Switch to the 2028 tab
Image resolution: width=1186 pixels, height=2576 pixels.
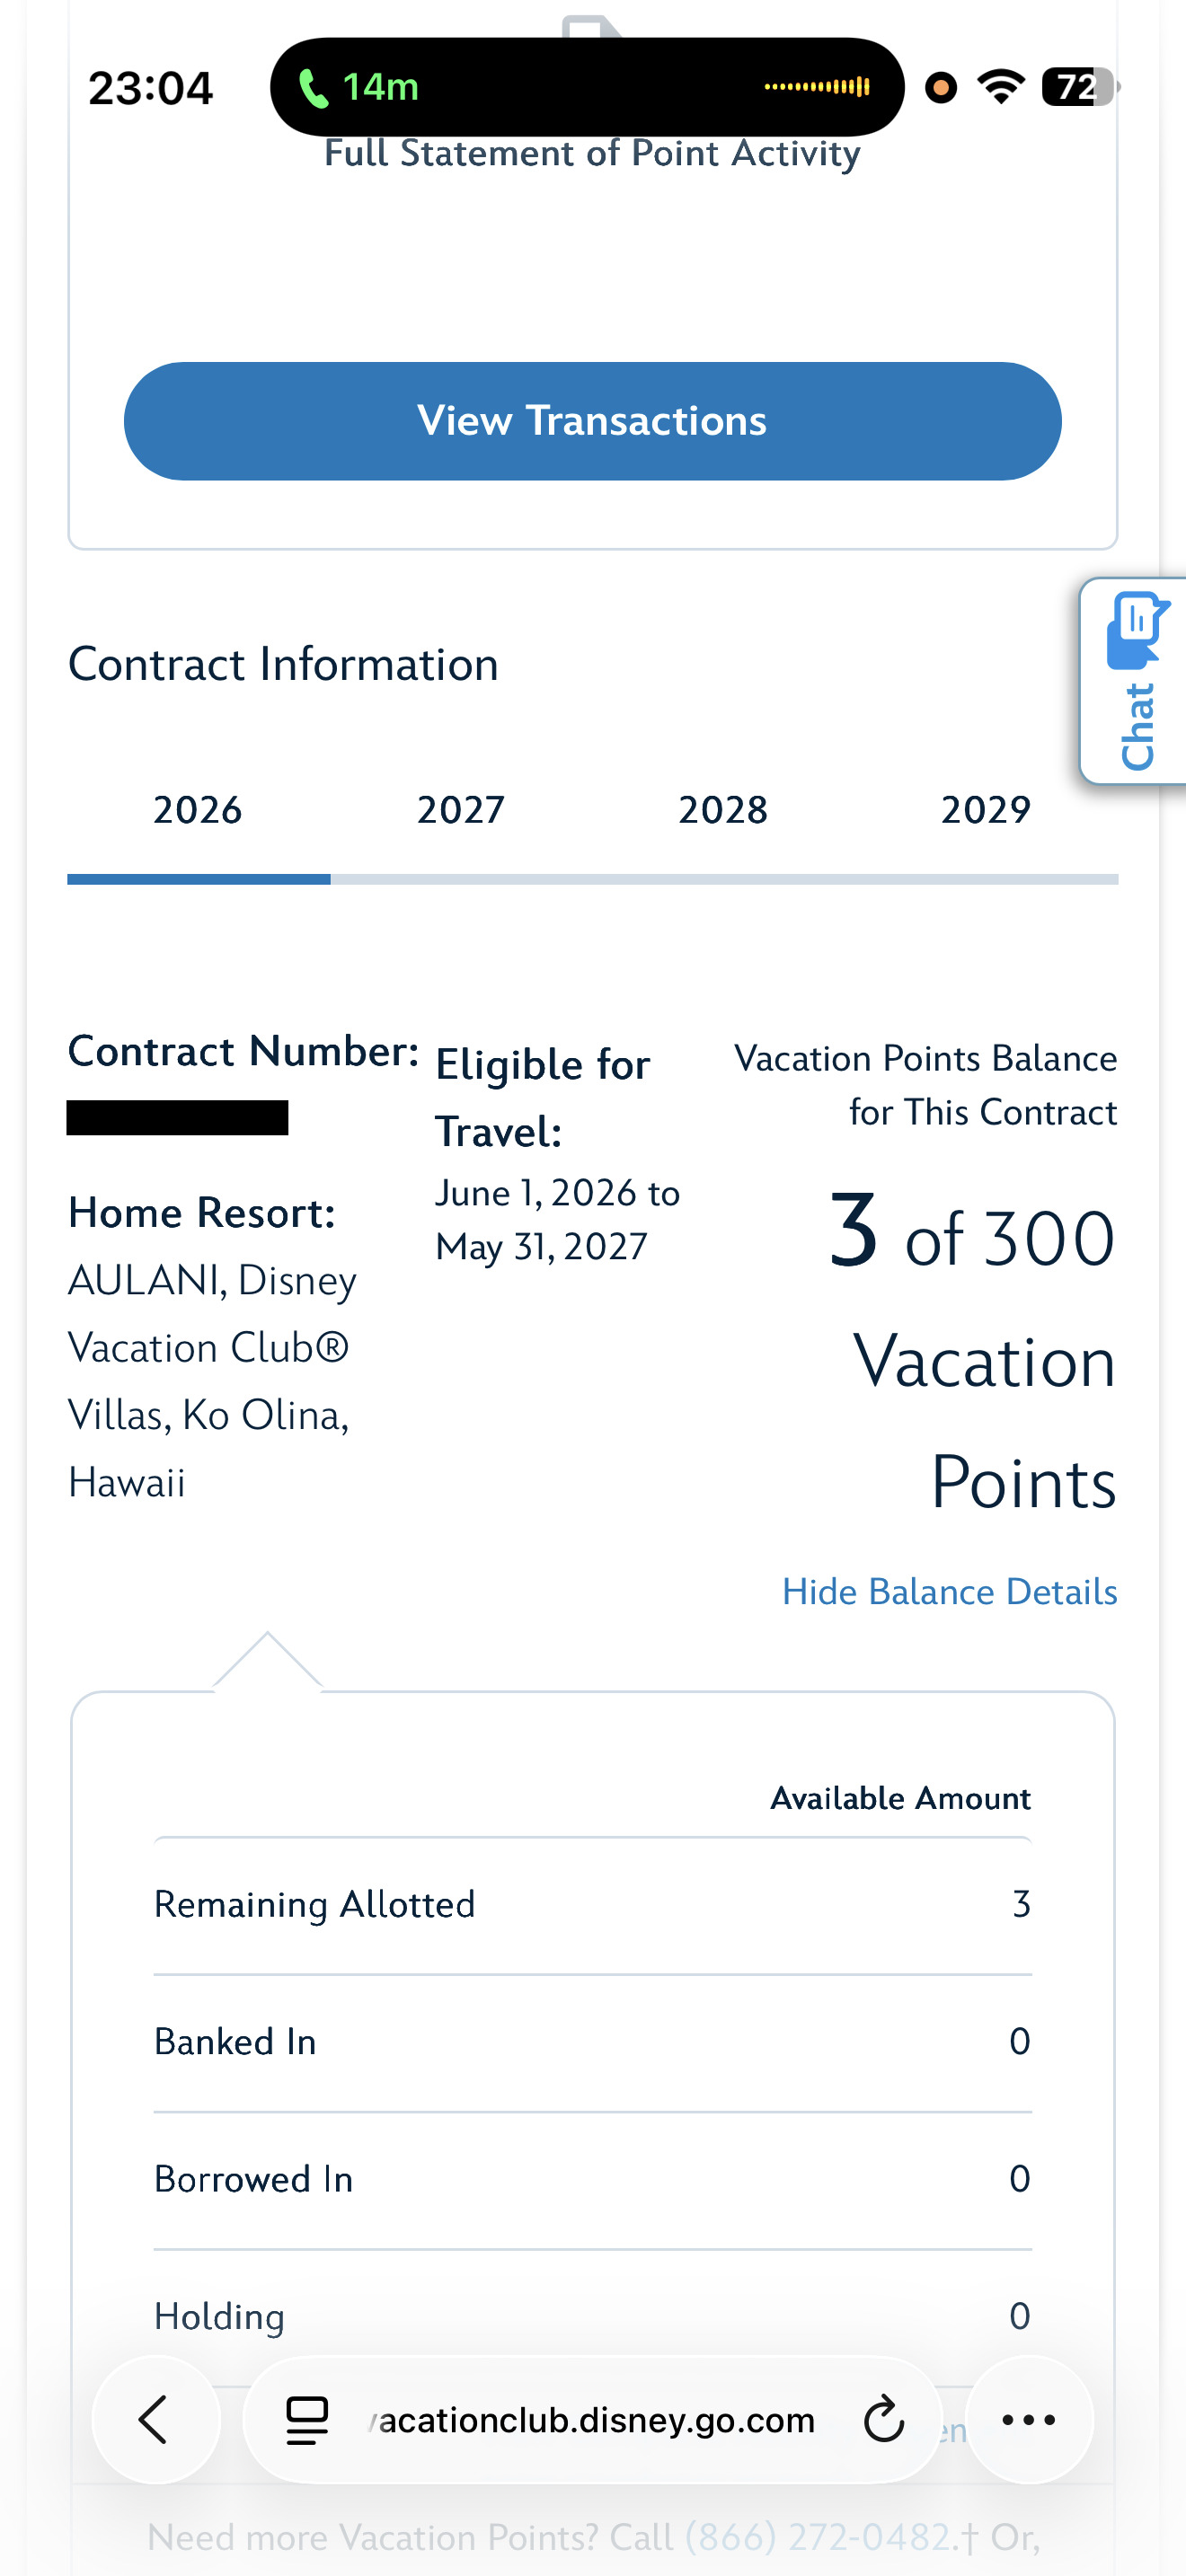pos(723,810)
